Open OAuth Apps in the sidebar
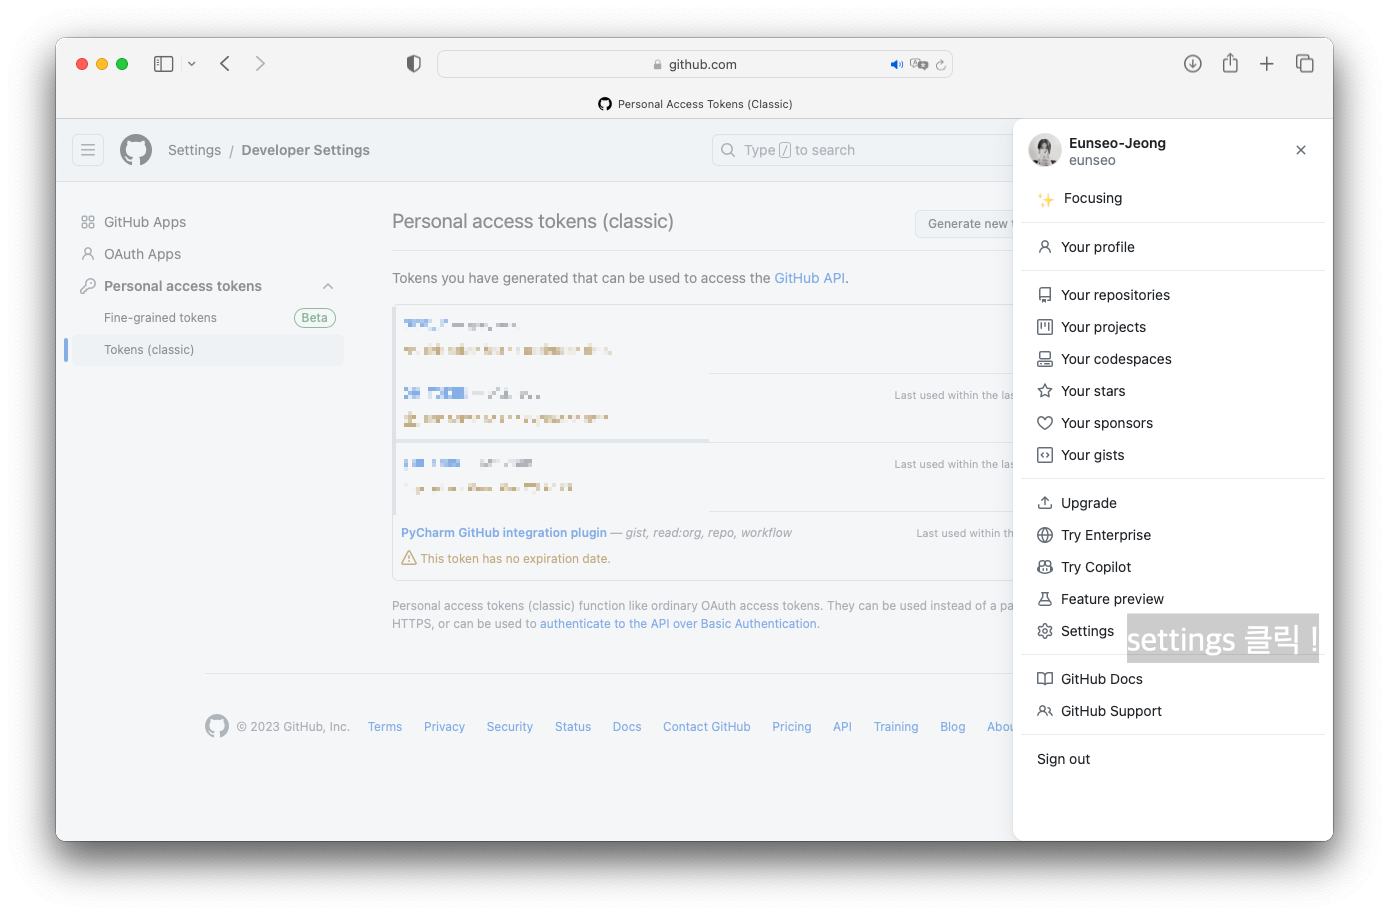 [x=142, y=254]
